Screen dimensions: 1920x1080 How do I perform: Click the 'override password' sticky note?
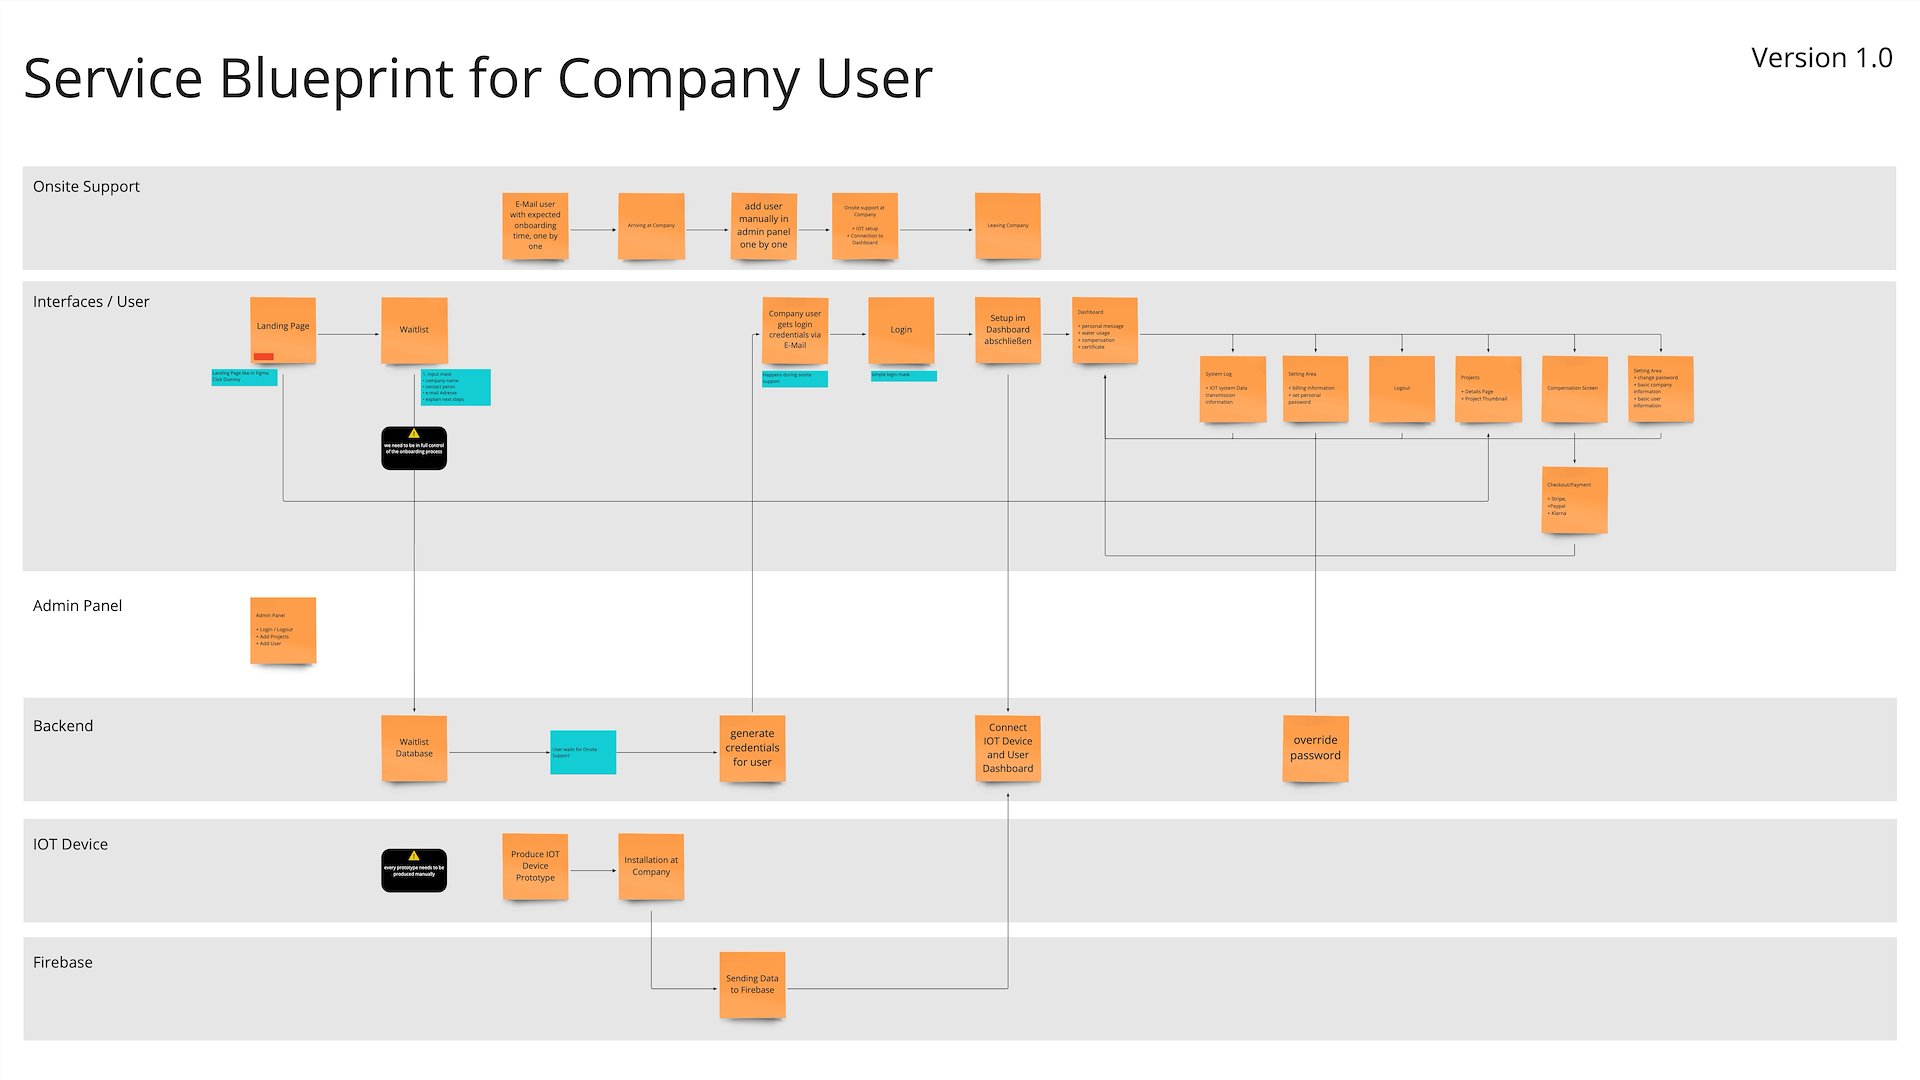click(x=1315, y=748)
